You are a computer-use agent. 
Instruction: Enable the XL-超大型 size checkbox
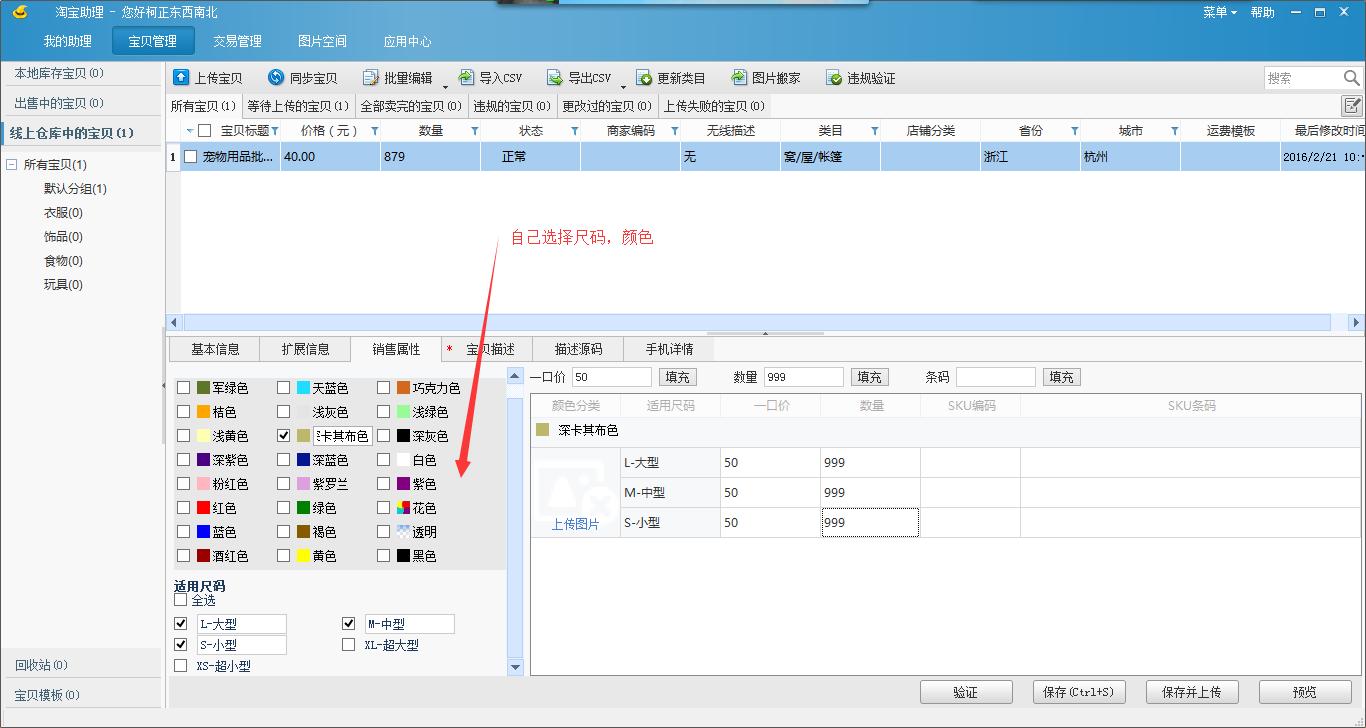click(x=349, y=645)
